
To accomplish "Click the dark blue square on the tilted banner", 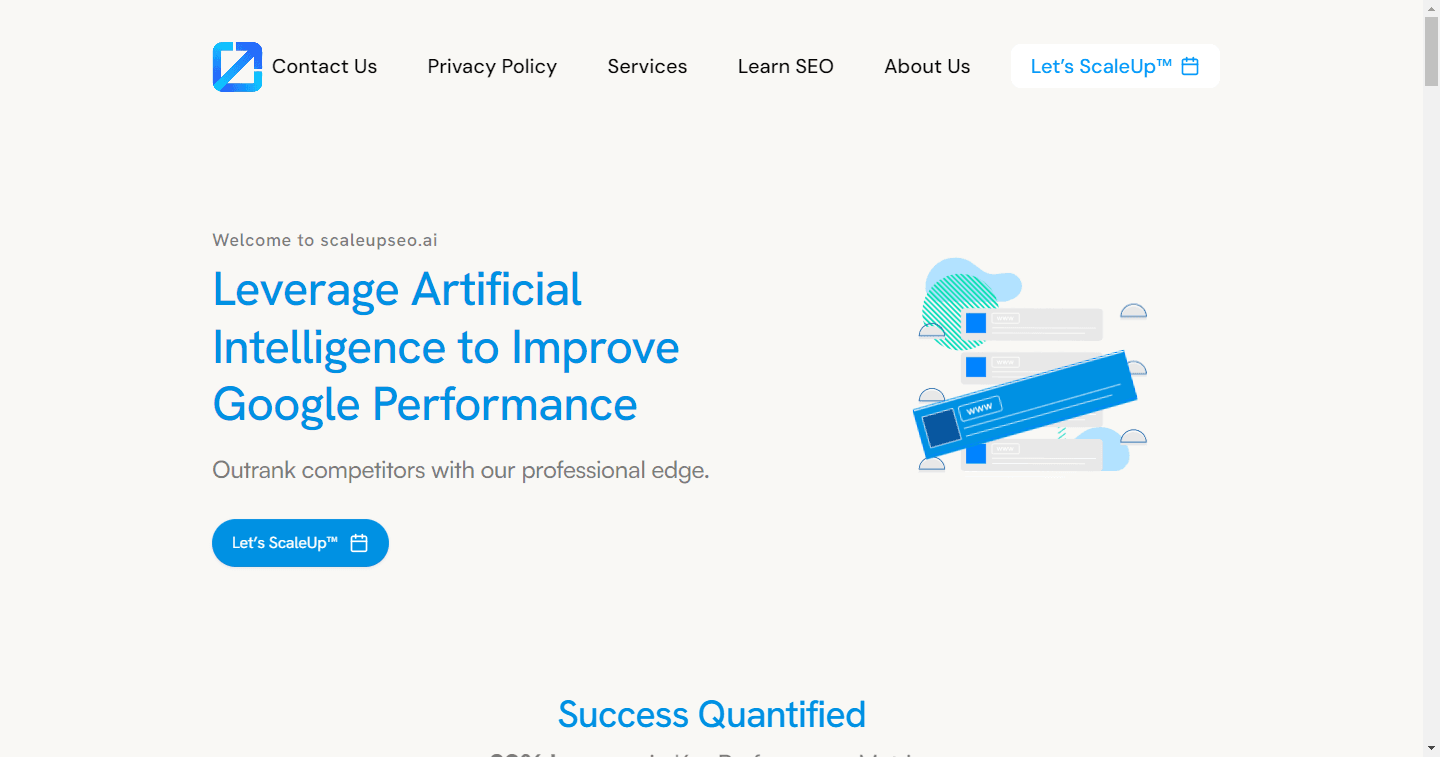I will tap(941, 428).
